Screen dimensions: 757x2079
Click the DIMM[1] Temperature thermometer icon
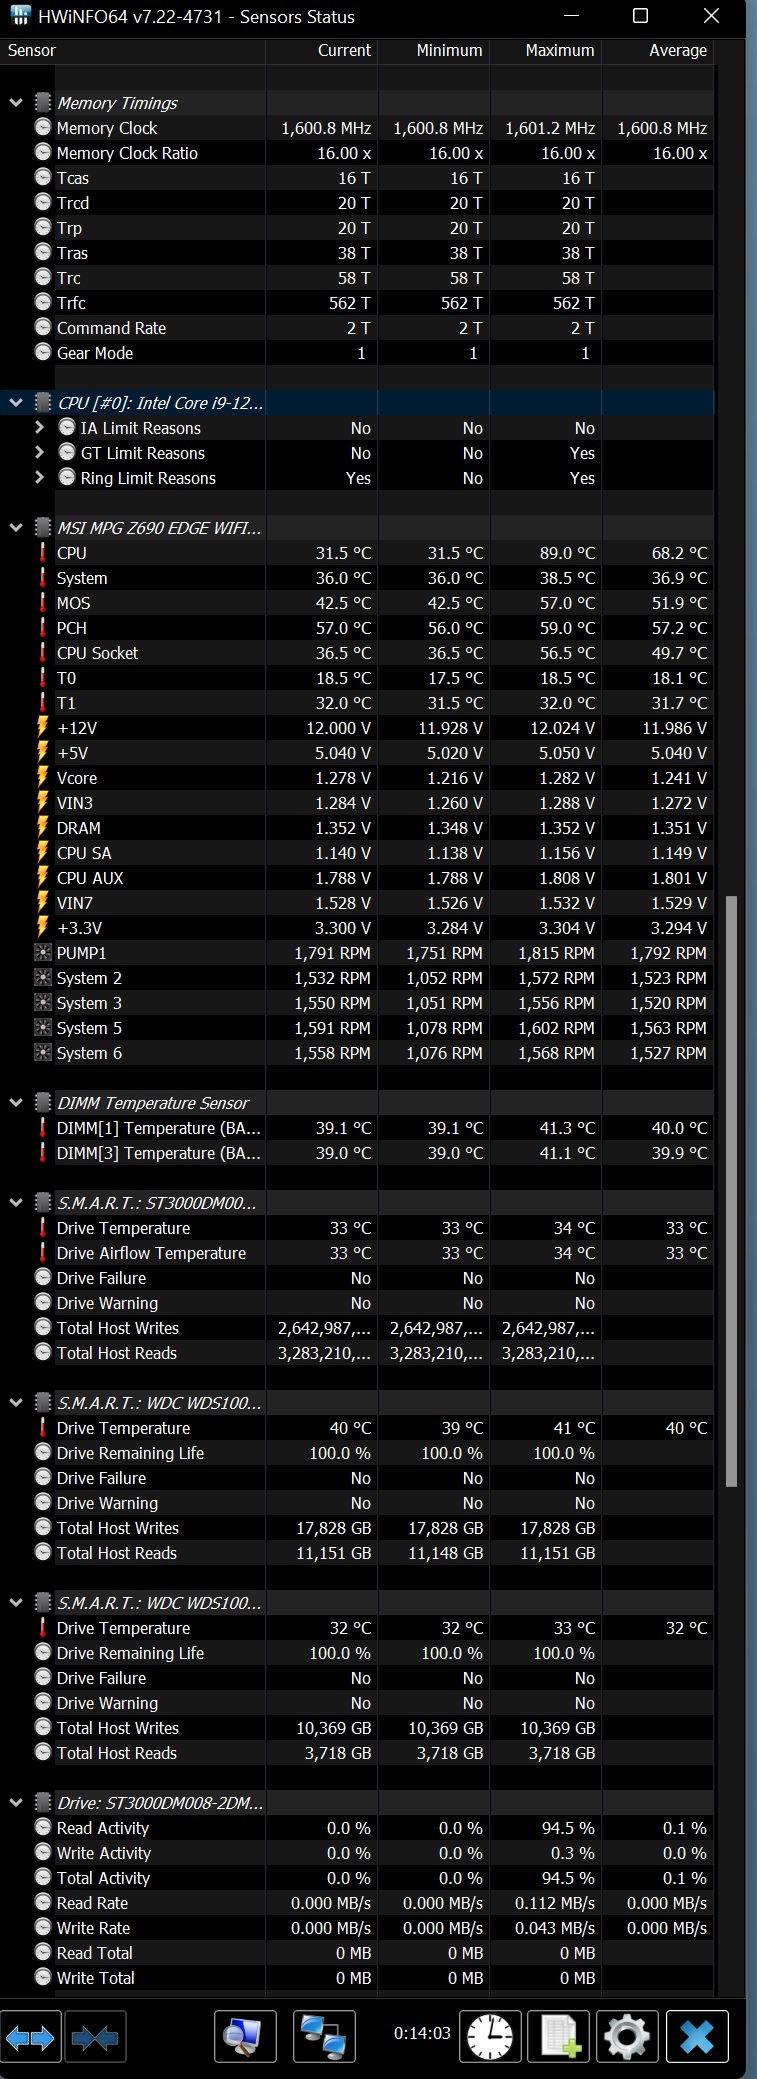click(43, 1127)
